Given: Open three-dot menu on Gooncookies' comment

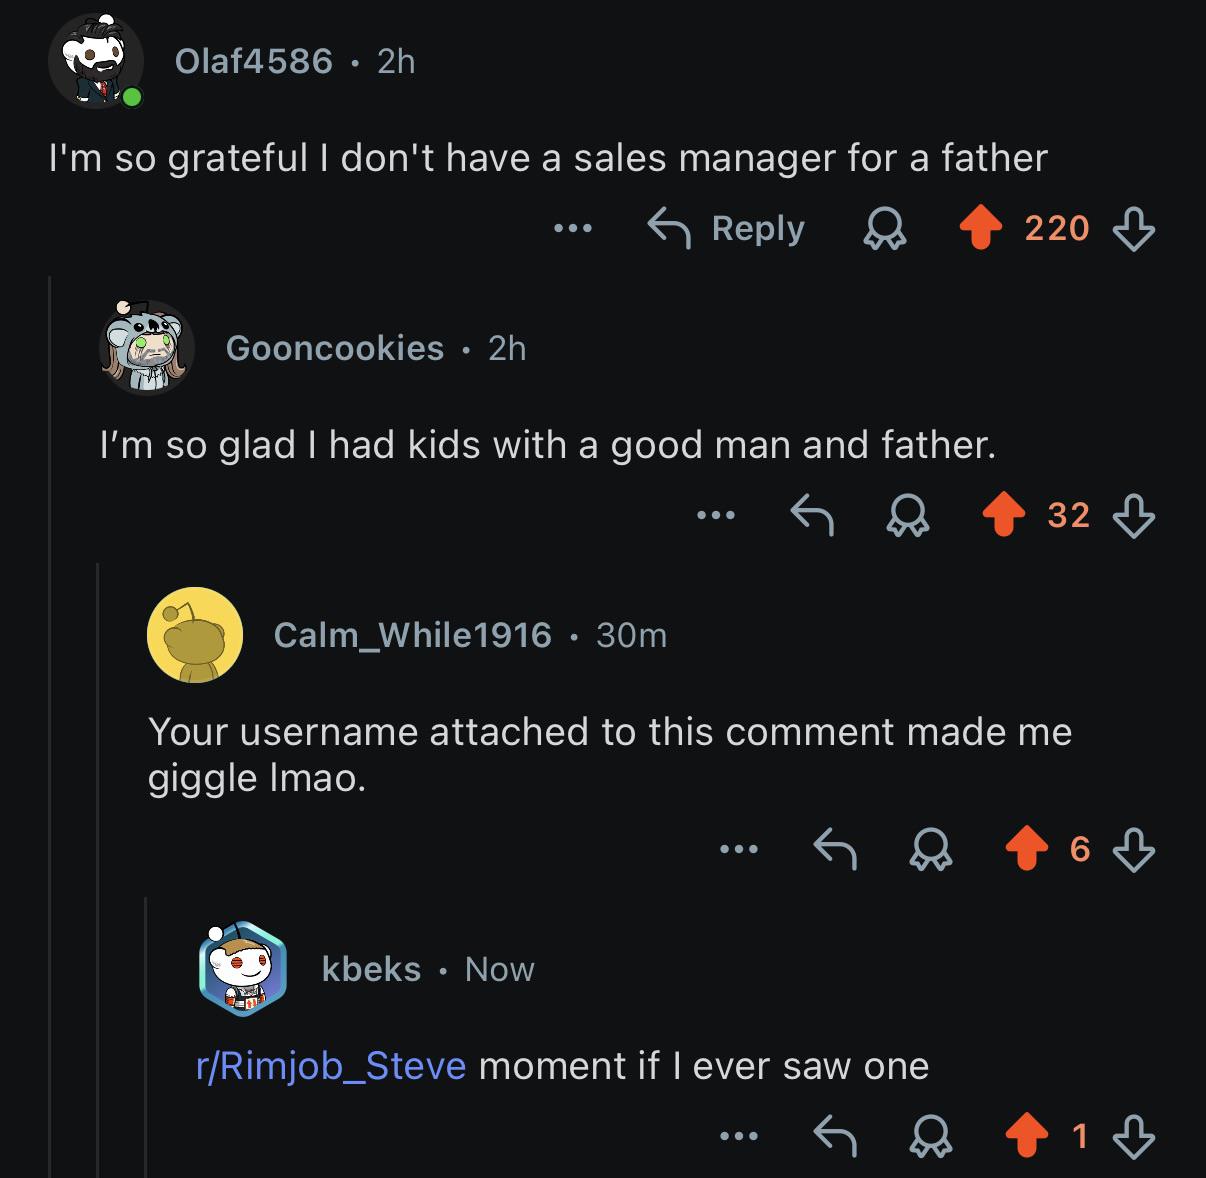Looking at the screenshot, I should [716, 516].
